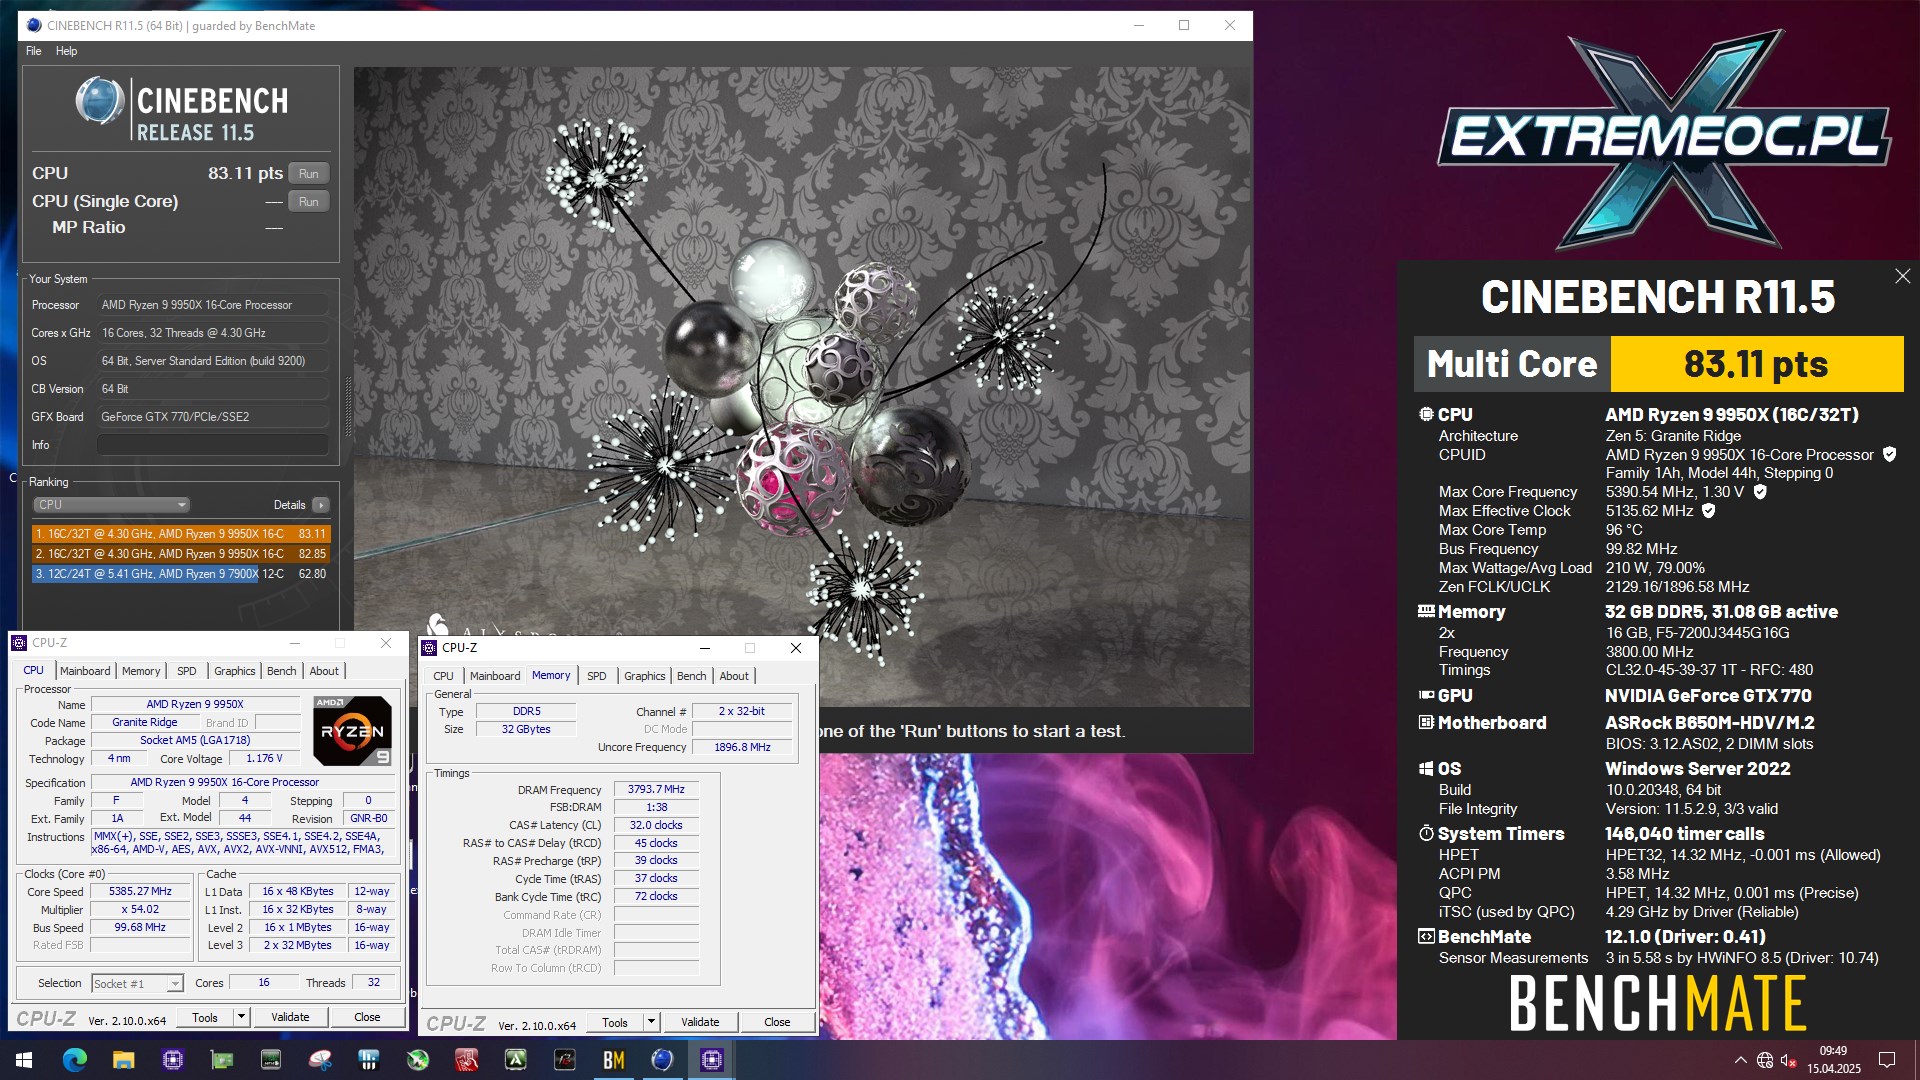Open SPD tab in right CPU-Z window
The height and width of the screenshot is (1080, 1920).
point(597,676)
